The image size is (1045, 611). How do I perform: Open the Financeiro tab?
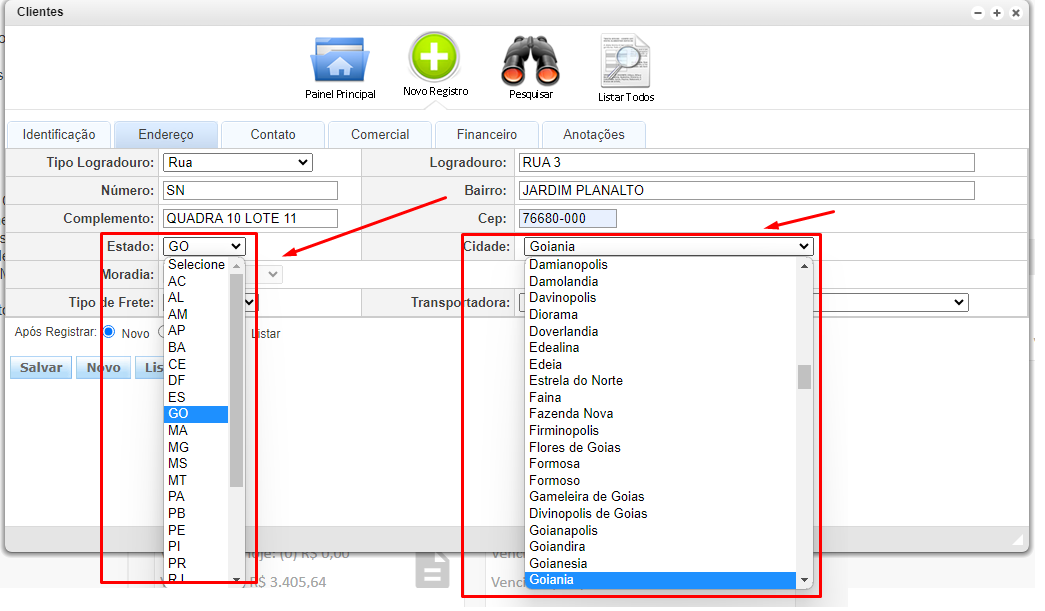[x=486, y=134]
